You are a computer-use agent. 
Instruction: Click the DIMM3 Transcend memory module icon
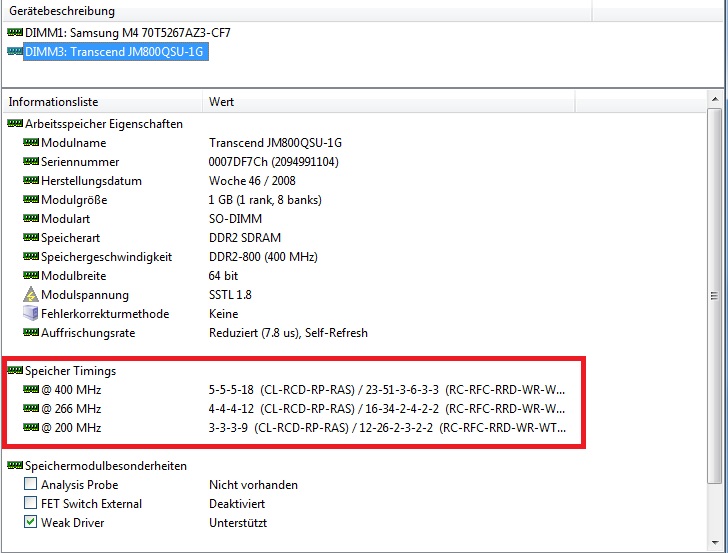(15, 52)
